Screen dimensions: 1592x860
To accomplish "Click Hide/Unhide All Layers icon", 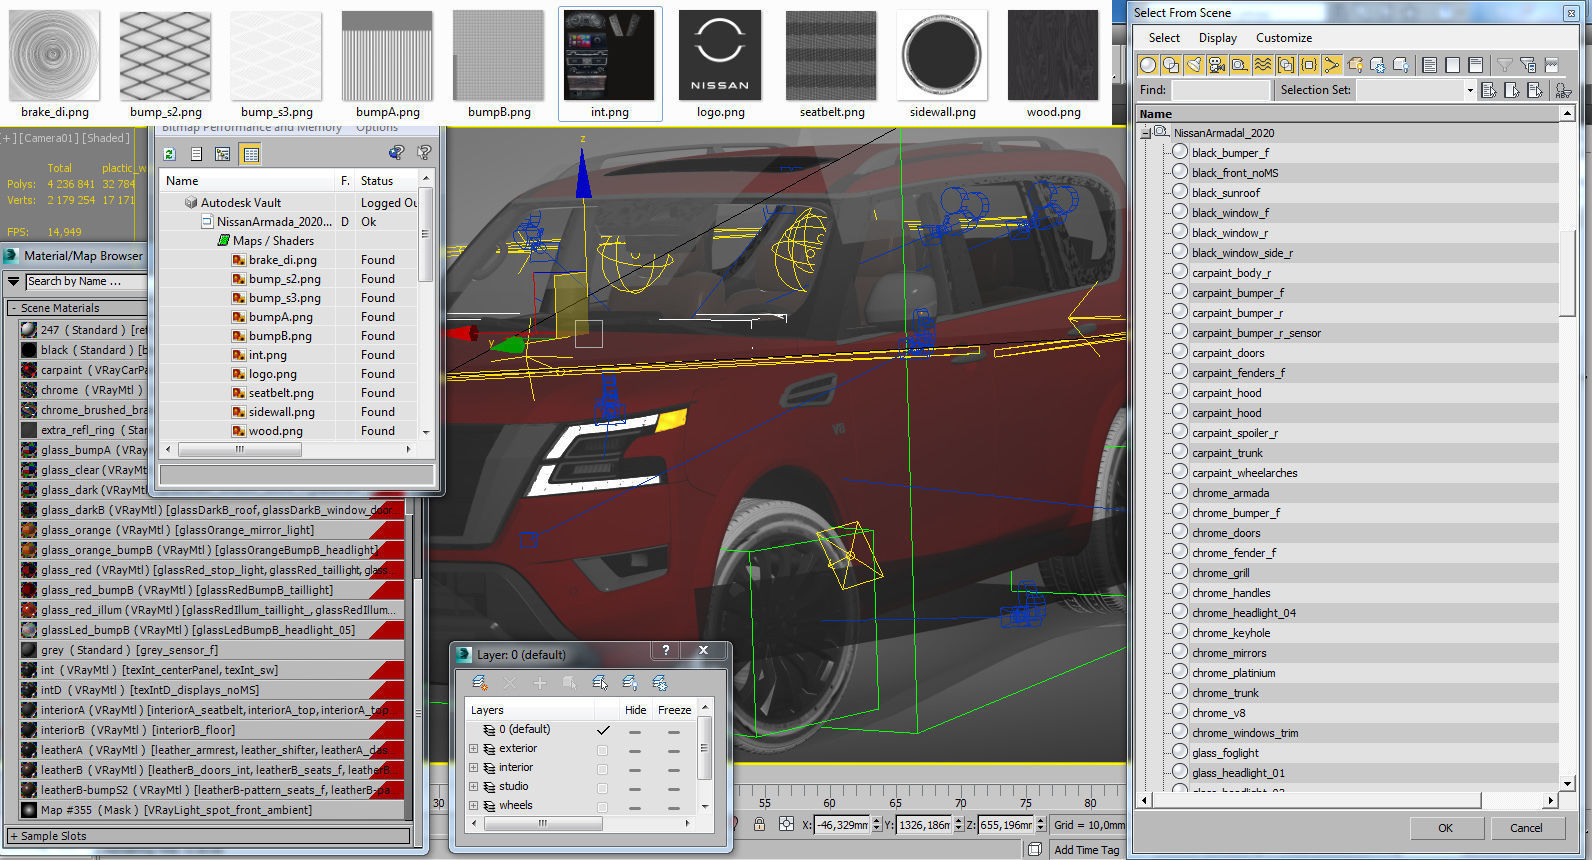I will point(630,683).
